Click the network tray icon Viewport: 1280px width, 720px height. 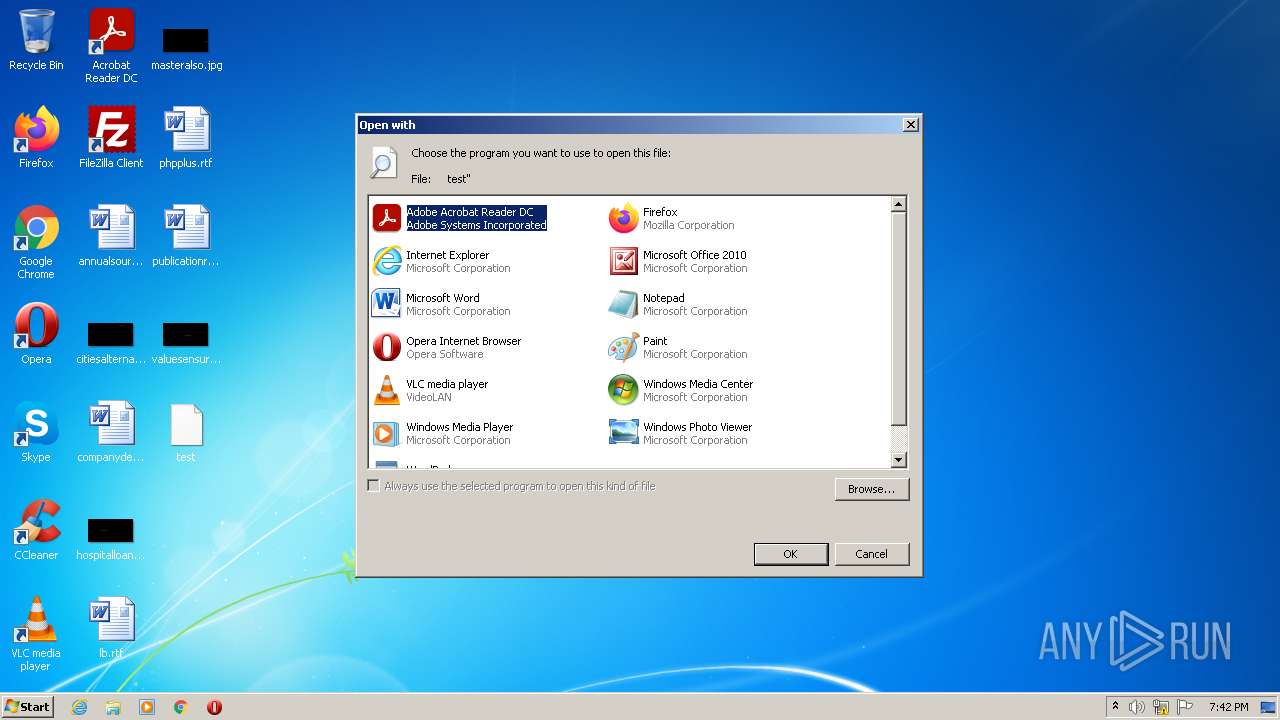1161,707
